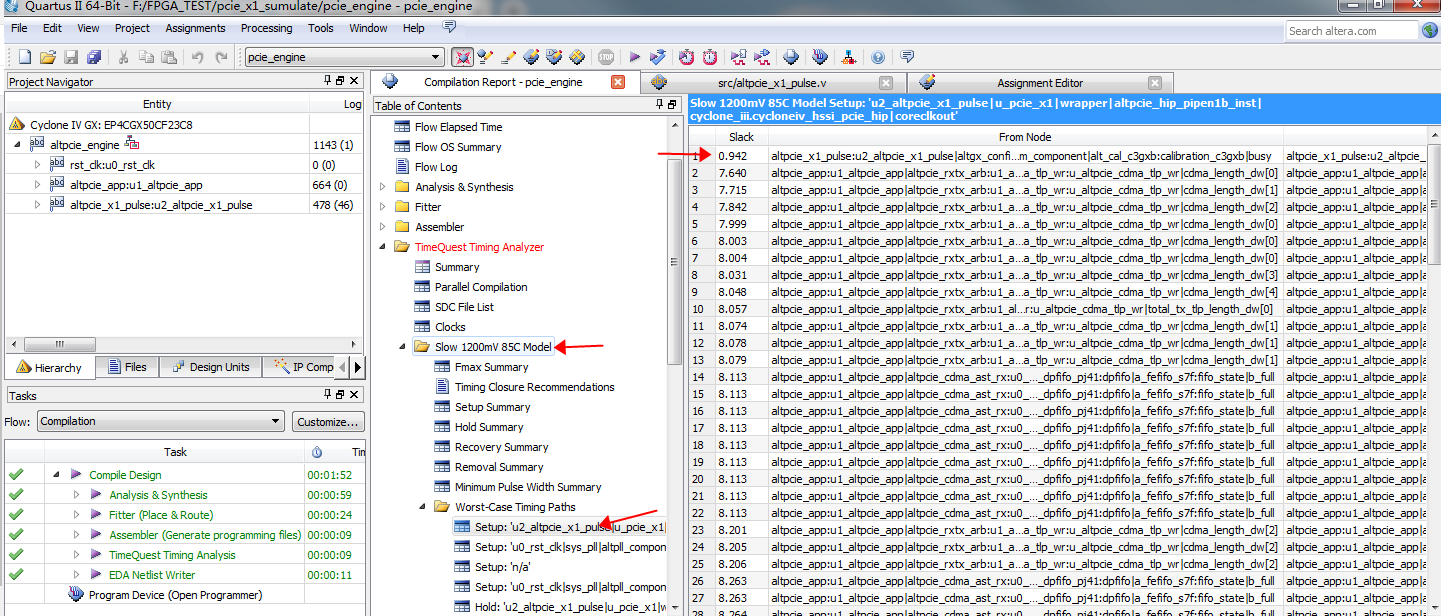Switch to the Design Units tab
Viewport: 1441px width, 616px height.
coord(210,367)
